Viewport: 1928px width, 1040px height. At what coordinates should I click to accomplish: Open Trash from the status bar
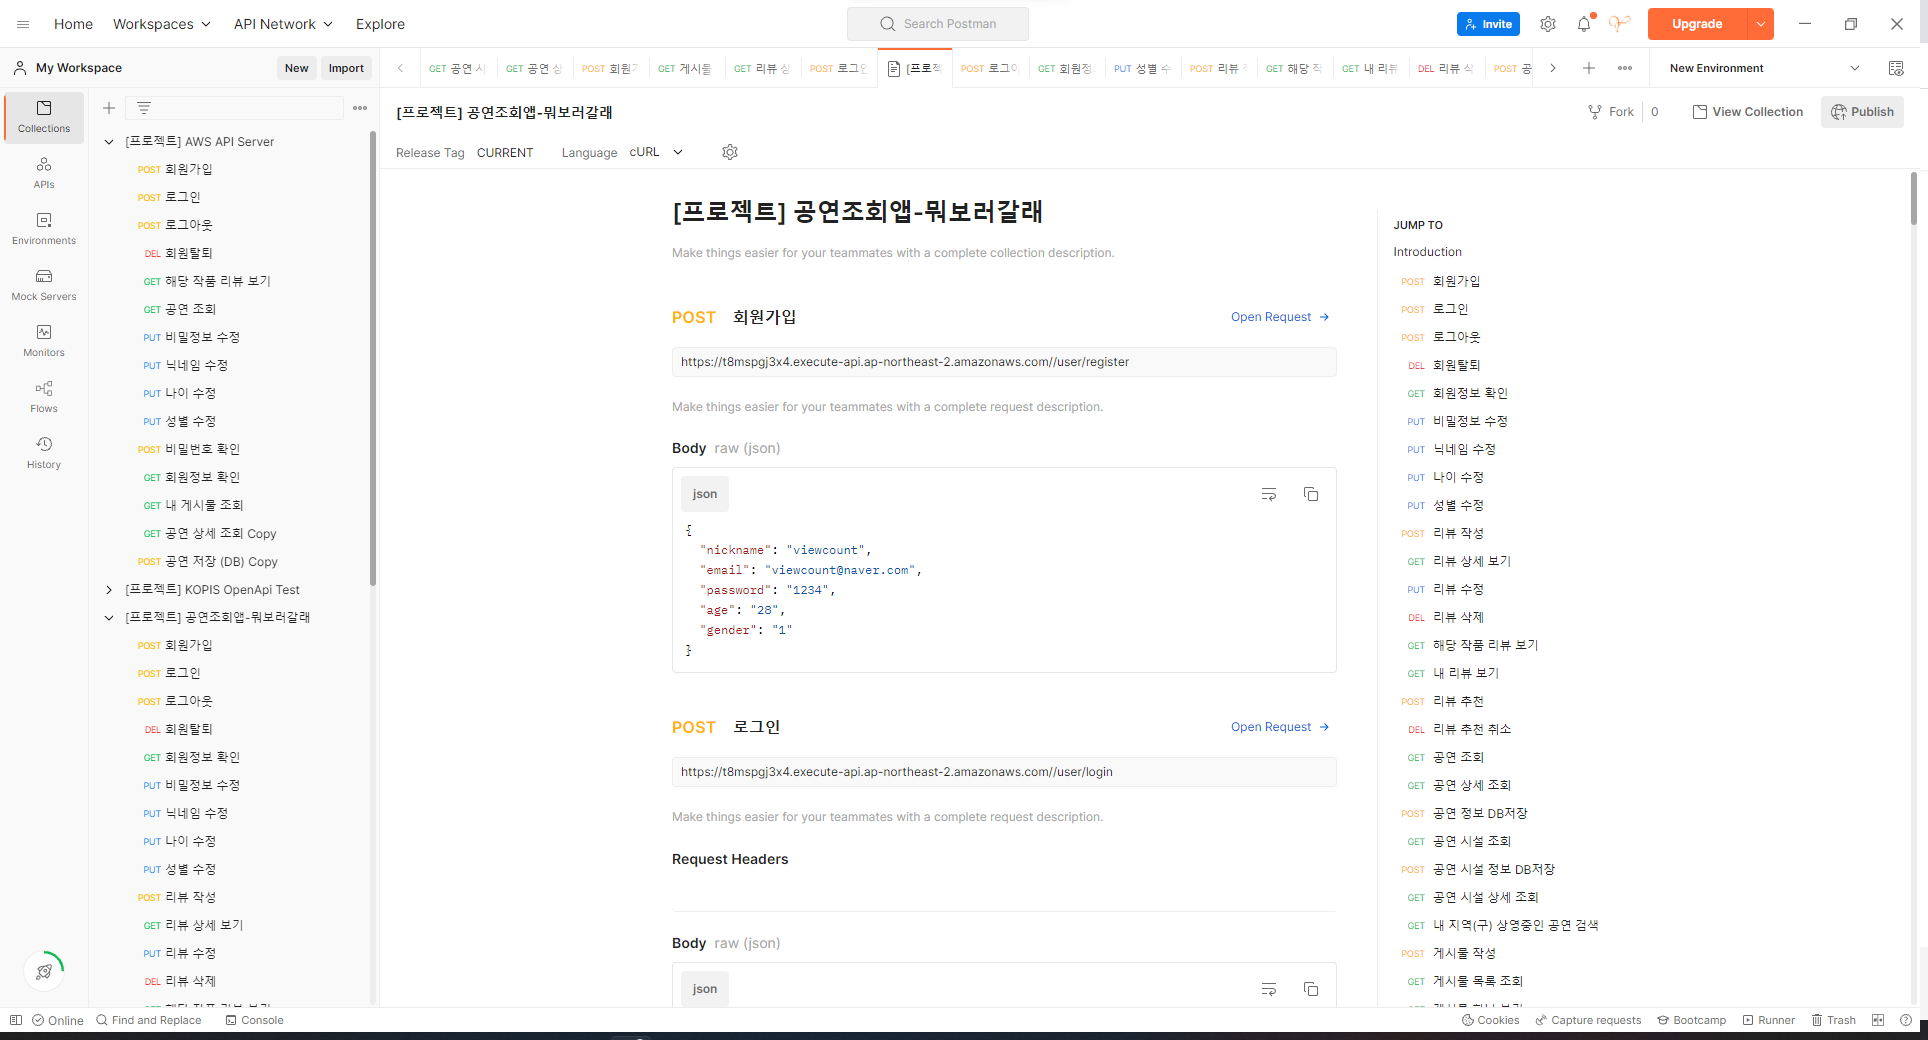tap(1833, 1020)
